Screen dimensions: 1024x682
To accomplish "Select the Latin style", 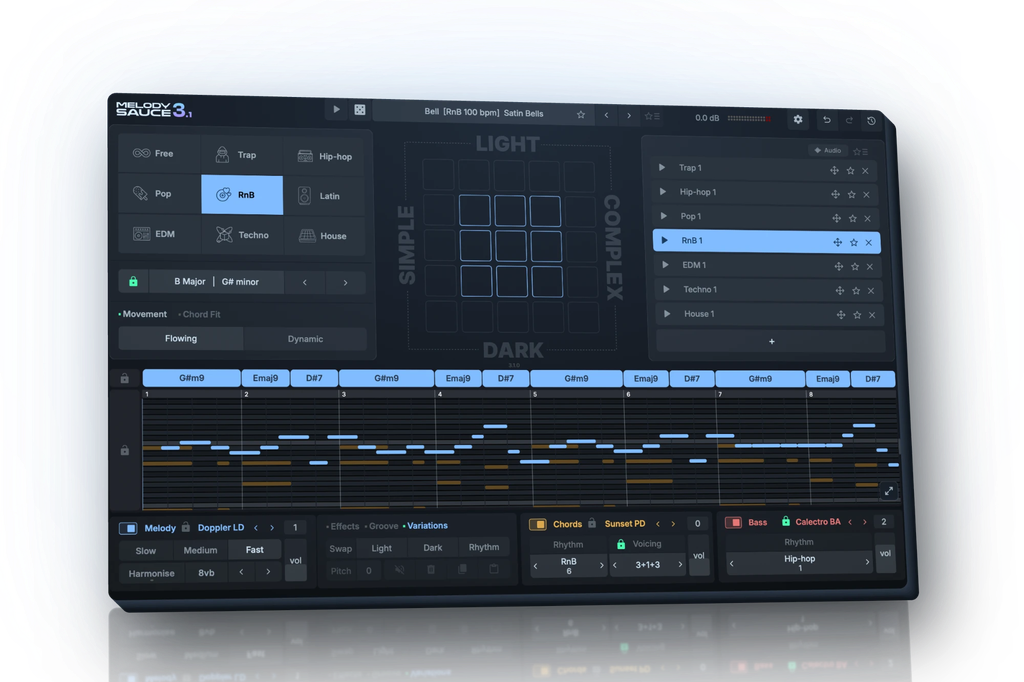I will point(325,196).
